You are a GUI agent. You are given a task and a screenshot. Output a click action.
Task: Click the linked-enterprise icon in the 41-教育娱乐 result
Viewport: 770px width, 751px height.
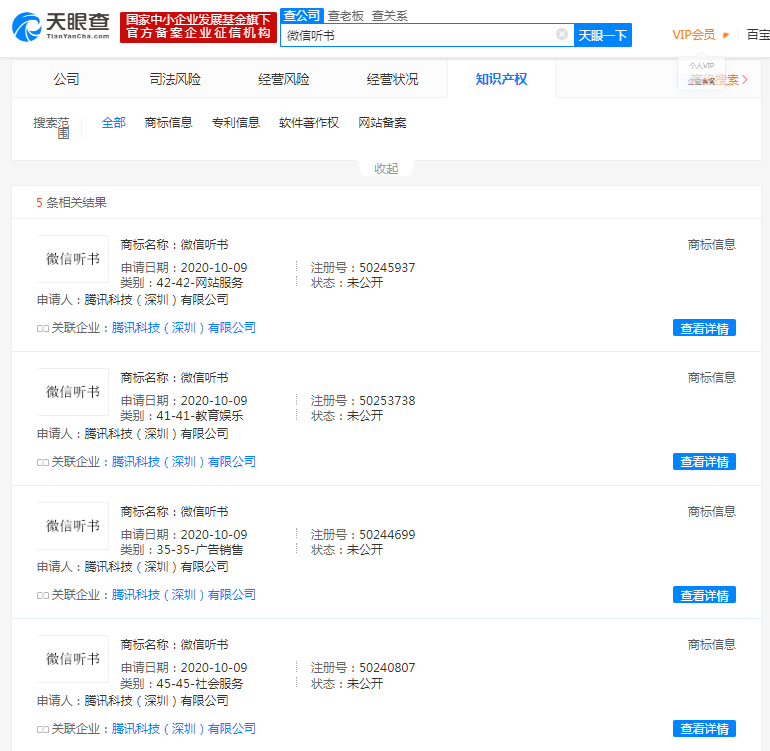click(x=43, y=463)
